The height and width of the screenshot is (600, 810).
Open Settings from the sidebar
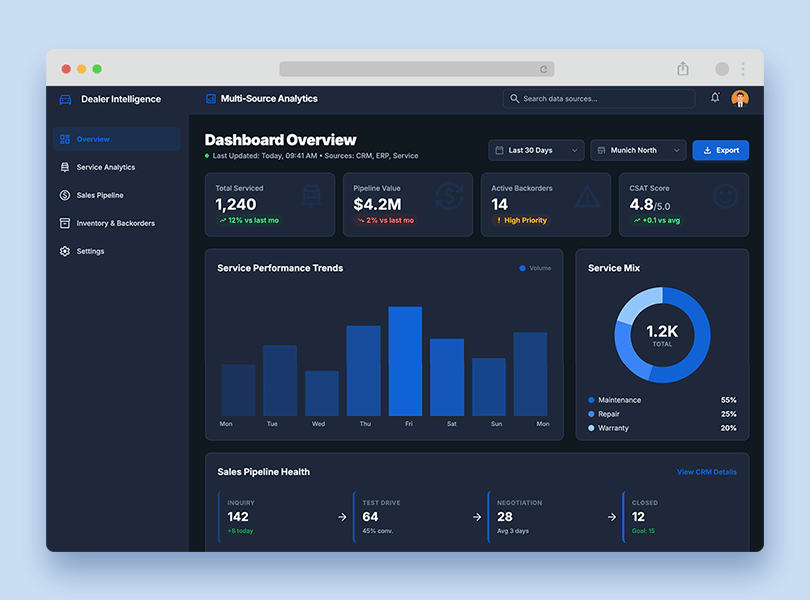pos(90,251)
